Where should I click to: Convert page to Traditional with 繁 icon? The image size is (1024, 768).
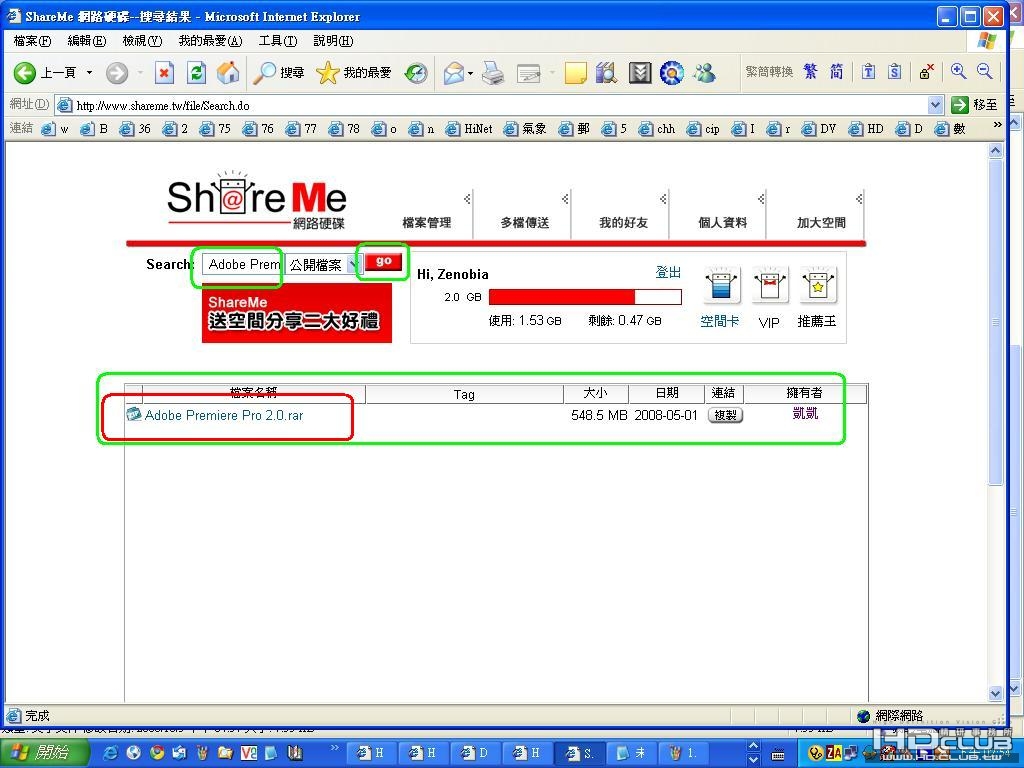810,71
